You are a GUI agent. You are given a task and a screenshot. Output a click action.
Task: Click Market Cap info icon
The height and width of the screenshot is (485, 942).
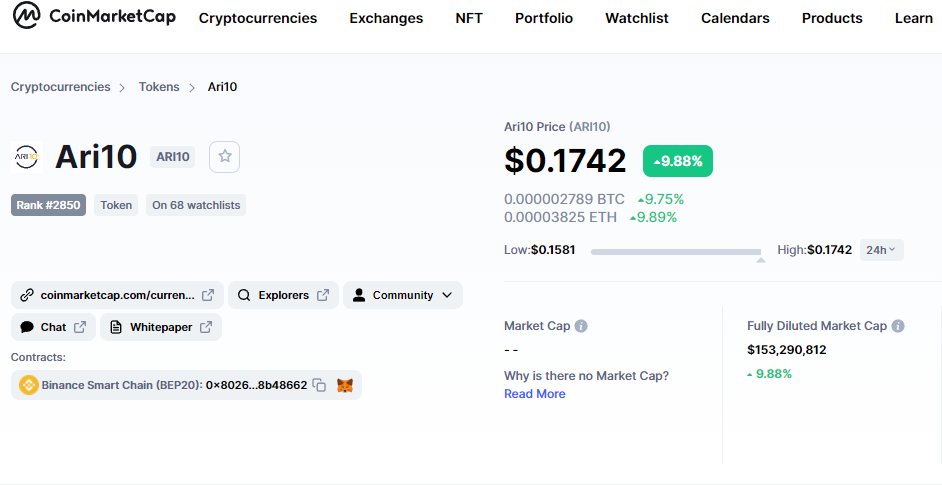point(581,326)
